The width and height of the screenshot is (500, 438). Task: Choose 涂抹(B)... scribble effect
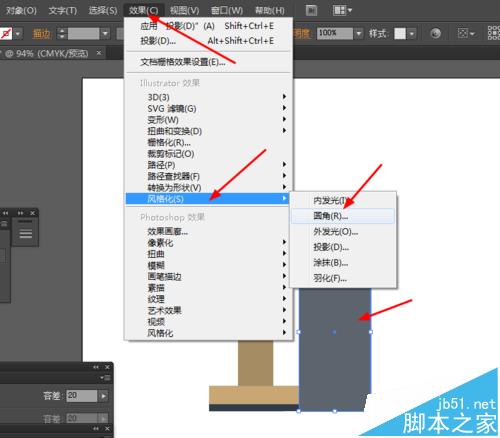pyautogui.click(x=343, y=263)
